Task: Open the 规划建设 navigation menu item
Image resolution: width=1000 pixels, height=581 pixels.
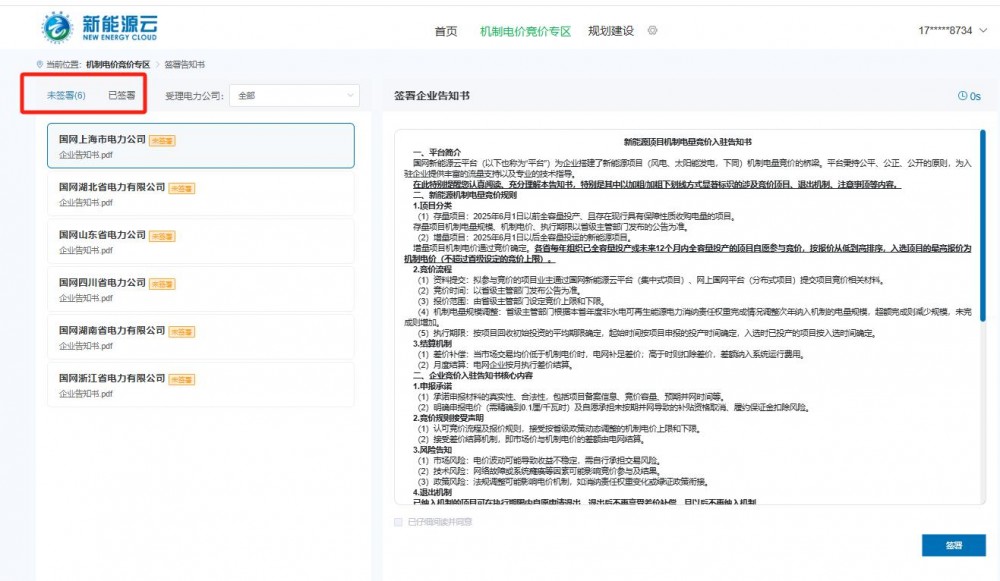Action: point(611,31)
